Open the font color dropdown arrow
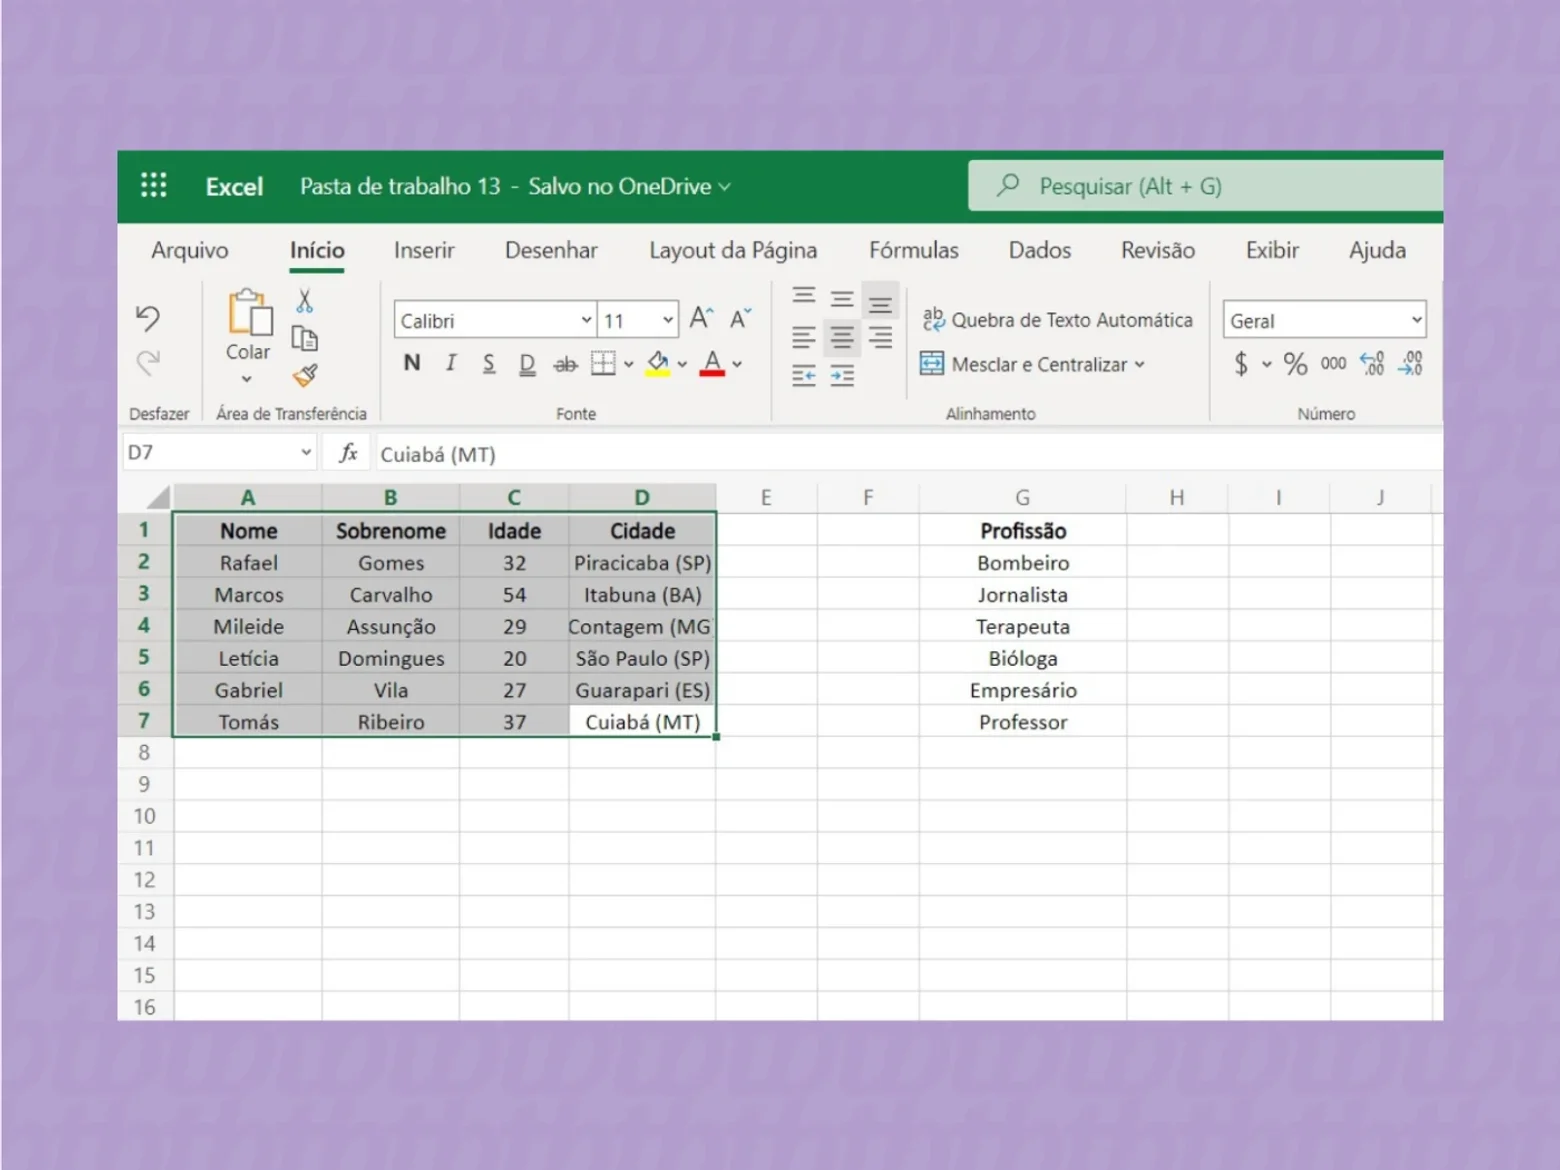Screen dimensions: 1560x1170 737,364
